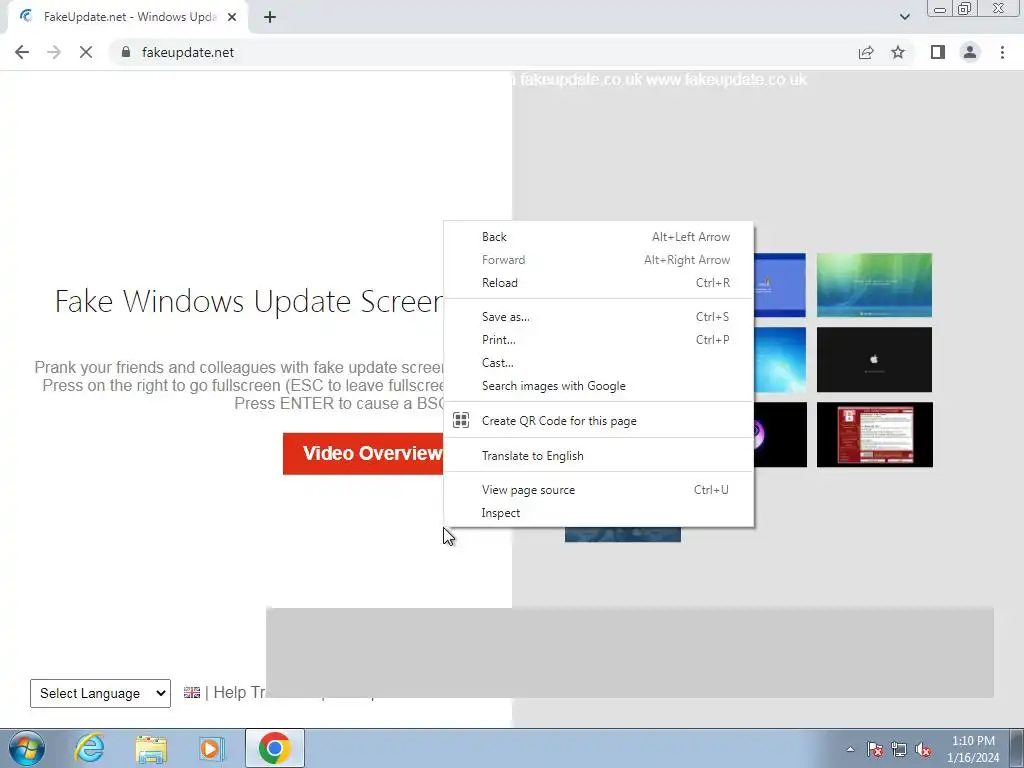The image size is (1024, 768).
Task: Choose View page source
Action: 598,490
